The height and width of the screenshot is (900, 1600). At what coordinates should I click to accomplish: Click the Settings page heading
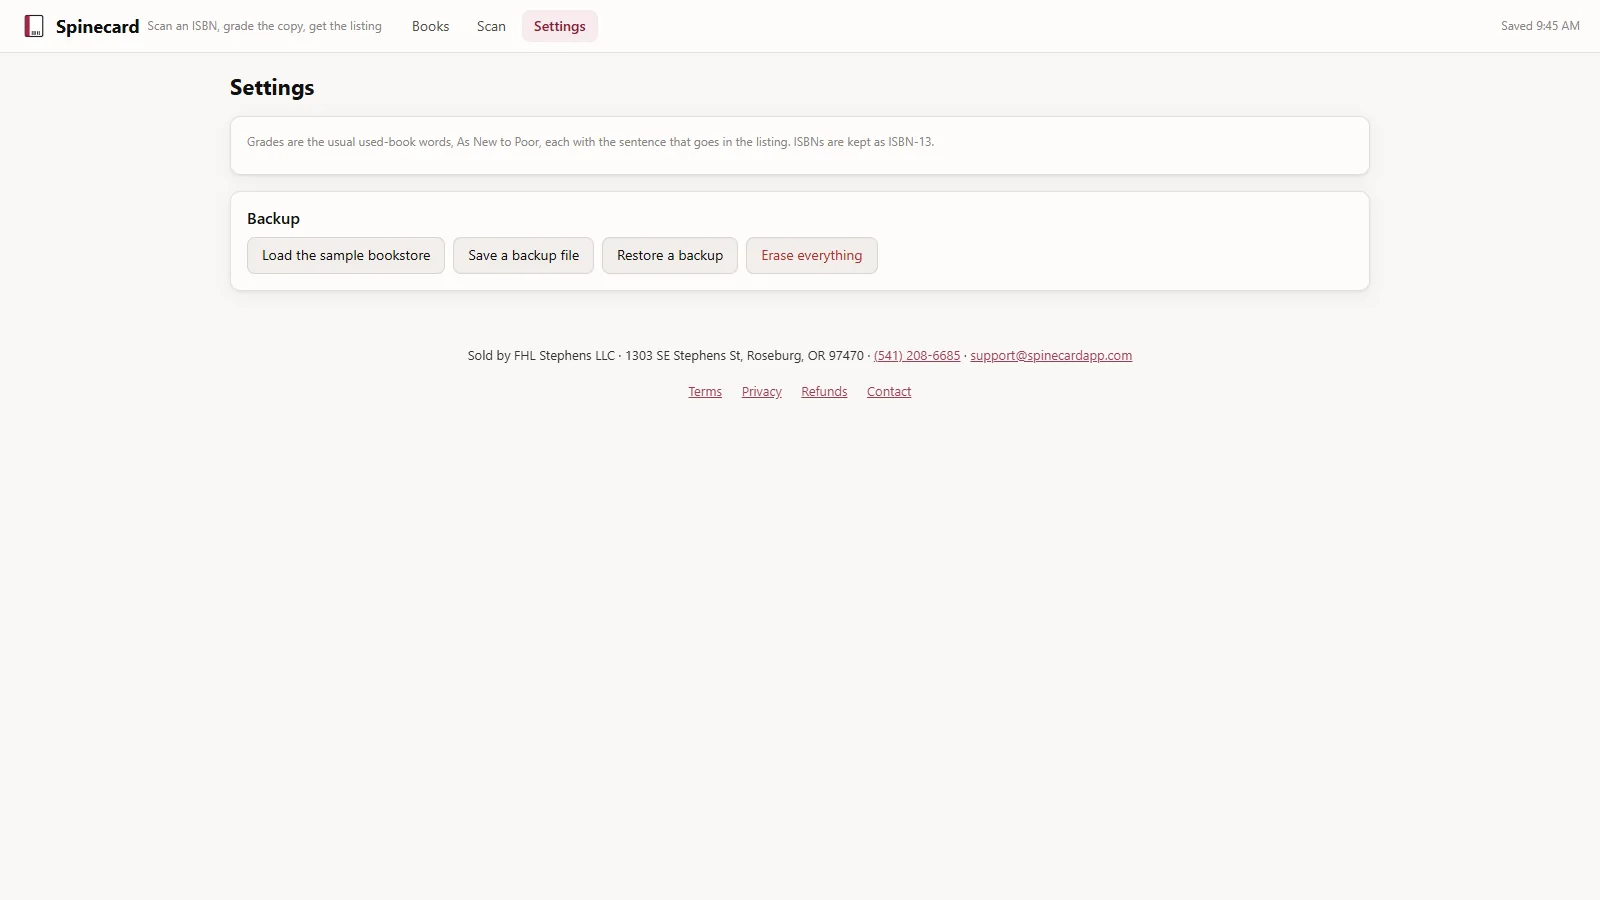pyautogui.click(x=272, y=87)
